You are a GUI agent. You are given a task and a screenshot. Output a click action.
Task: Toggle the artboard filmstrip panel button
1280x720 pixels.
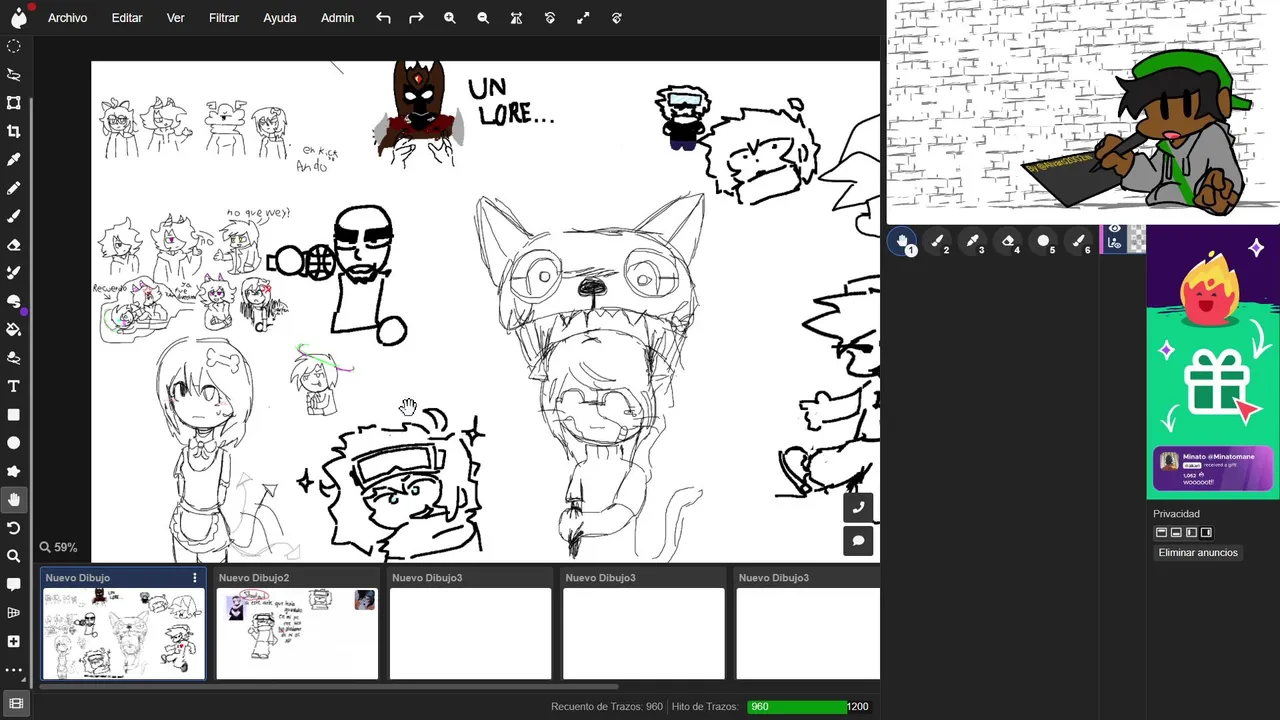[16, 703]
